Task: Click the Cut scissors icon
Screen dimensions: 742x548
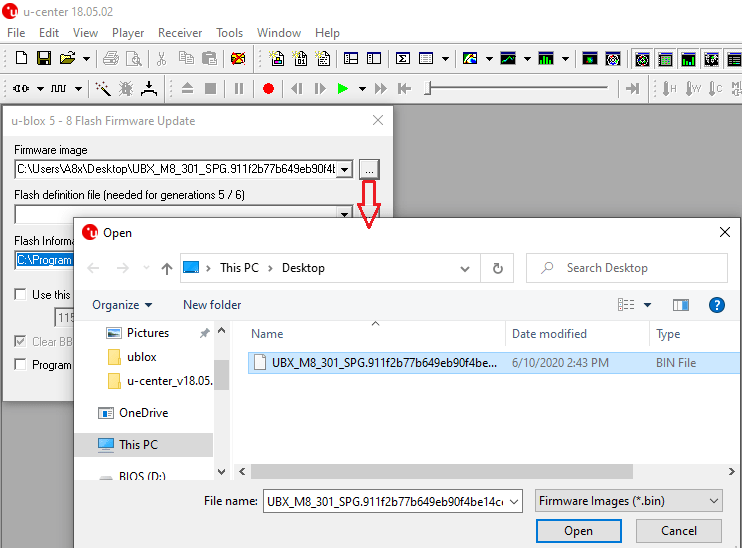Action: click(161, 59)
